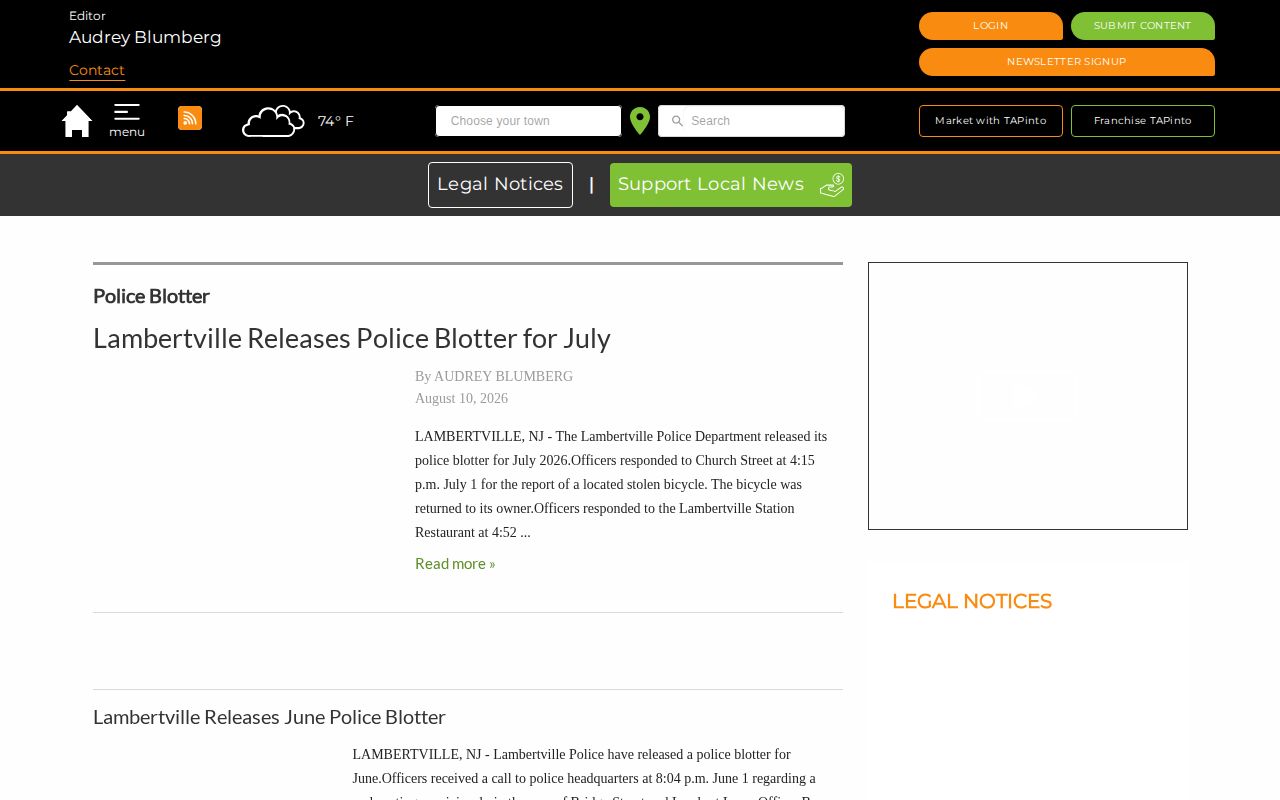Click the AUDREY BLUMBERG byline

tap(503, 377)
